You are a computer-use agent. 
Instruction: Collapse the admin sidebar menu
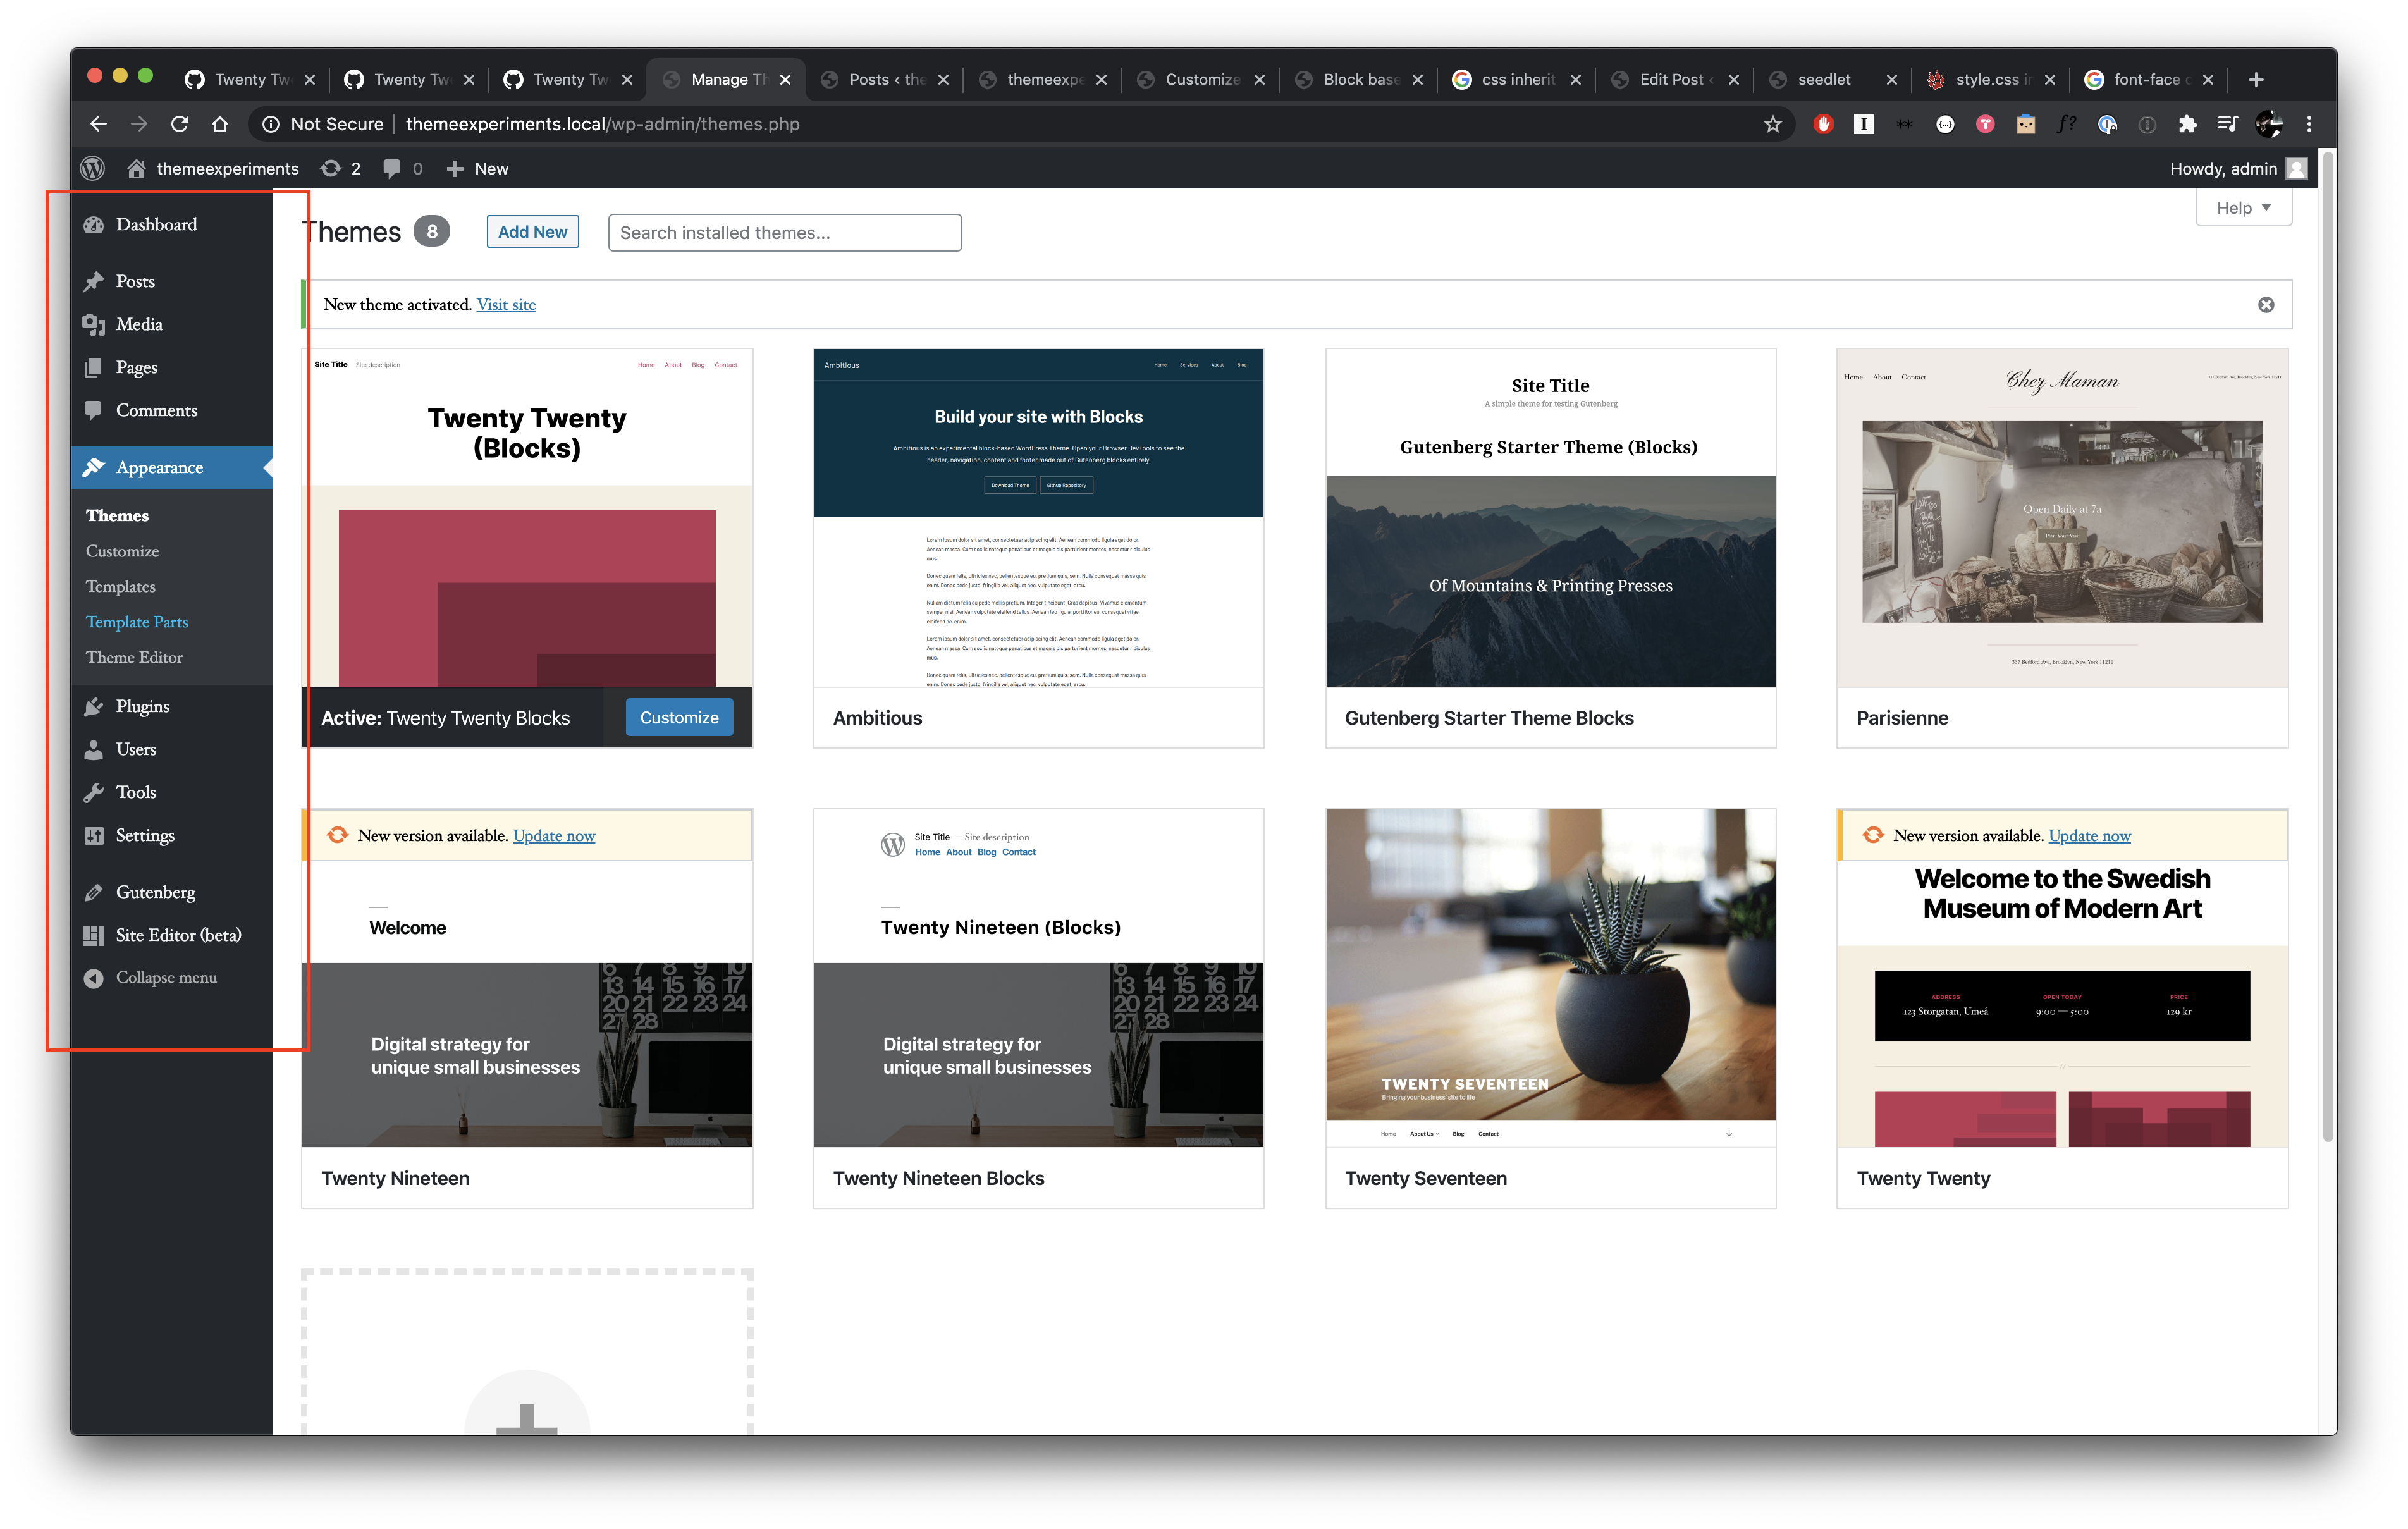point(172,978)
